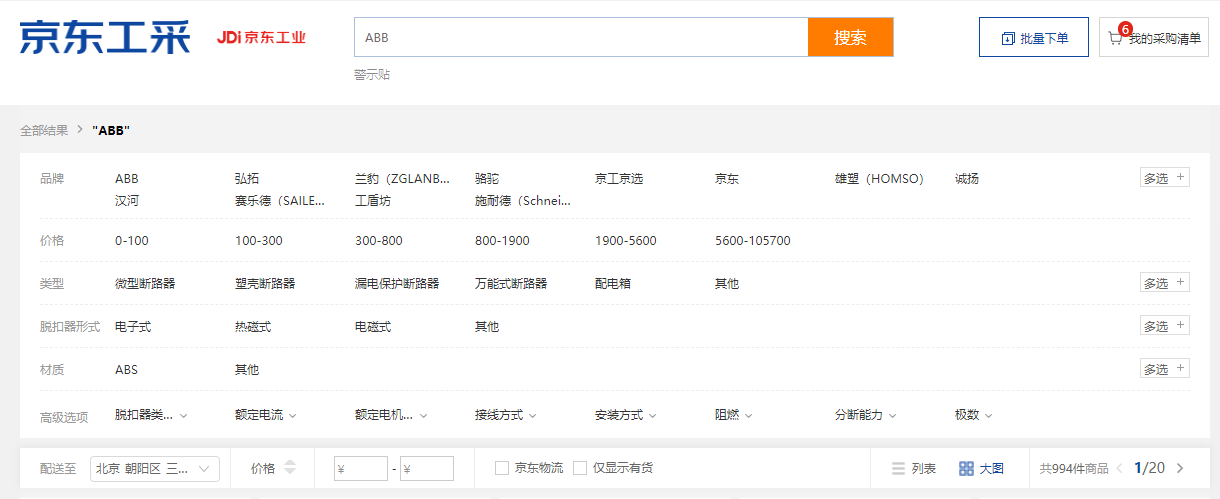
Task: Click the 全部结果 breadcrumb
Action: [44, 130]
